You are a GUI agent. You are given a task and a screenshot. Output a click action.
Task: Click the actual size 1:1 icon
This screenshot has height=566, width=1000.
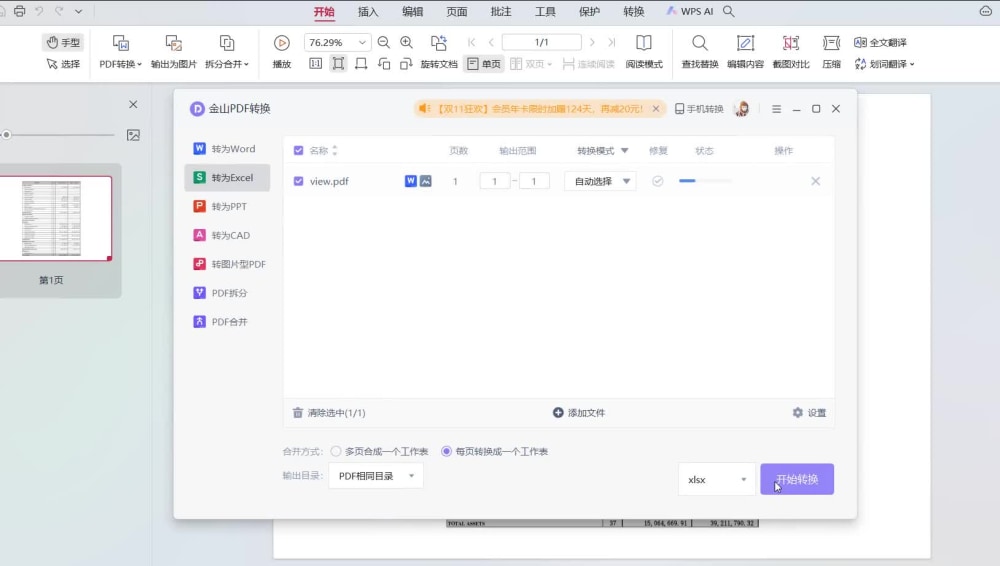pyautogui.click(x=315, y=64)
